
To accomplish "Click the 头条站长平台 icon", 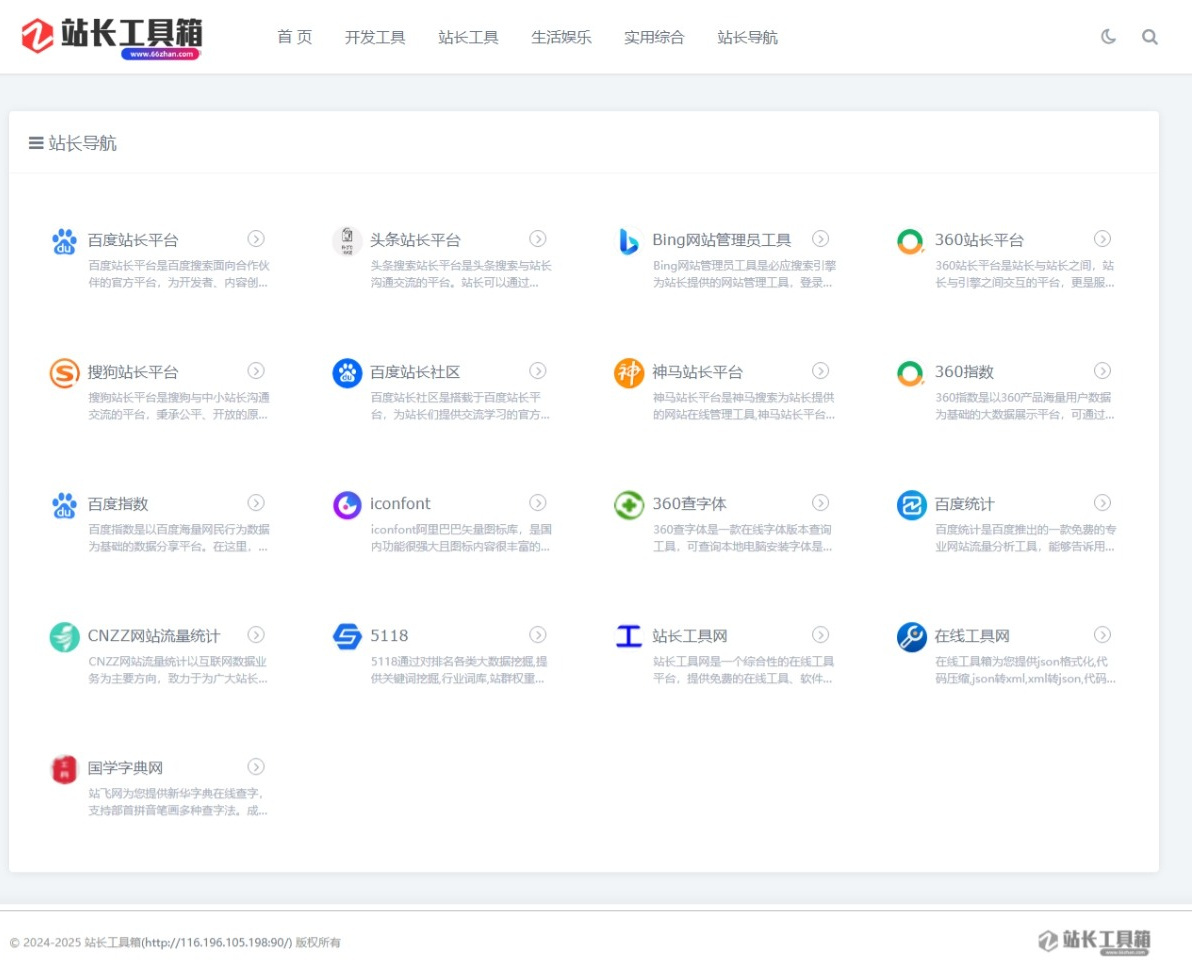I will click(x=347, y=241).
